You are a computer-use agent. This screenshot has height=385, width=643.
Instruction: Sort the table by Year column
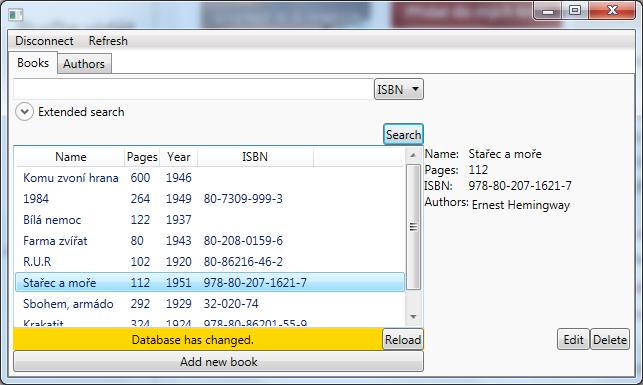point(178,157)
